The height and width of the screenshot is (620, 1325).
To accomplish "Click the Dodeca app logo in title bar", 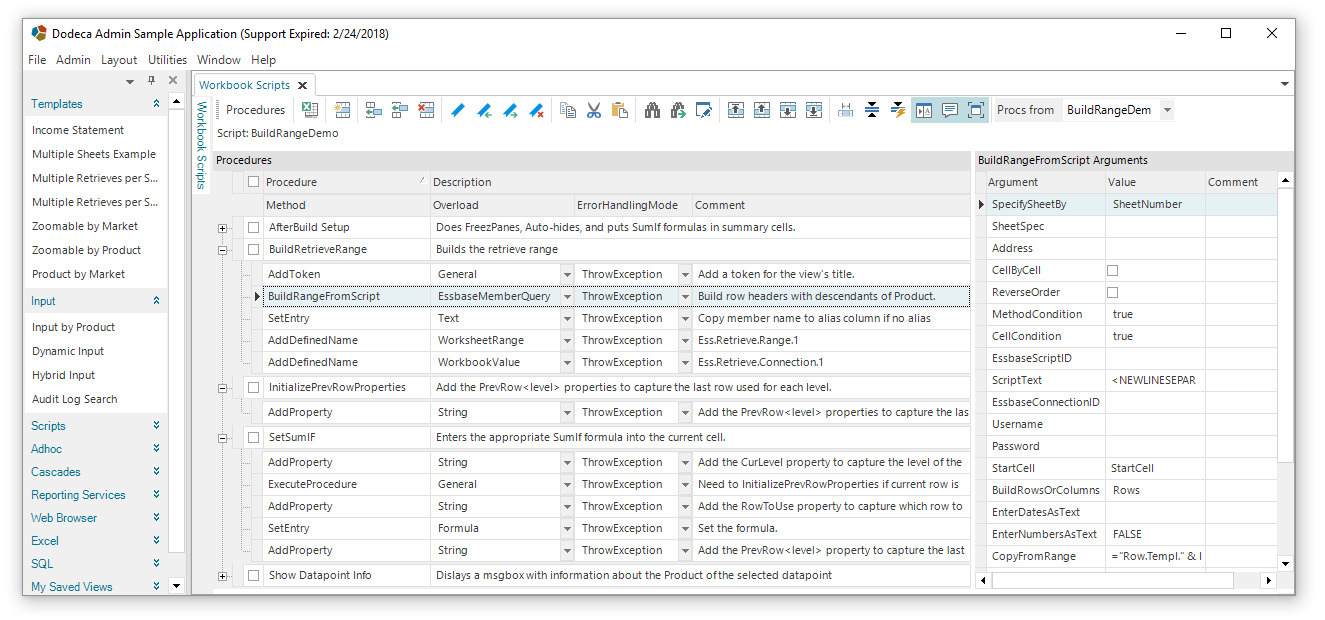I will (39, 33).
